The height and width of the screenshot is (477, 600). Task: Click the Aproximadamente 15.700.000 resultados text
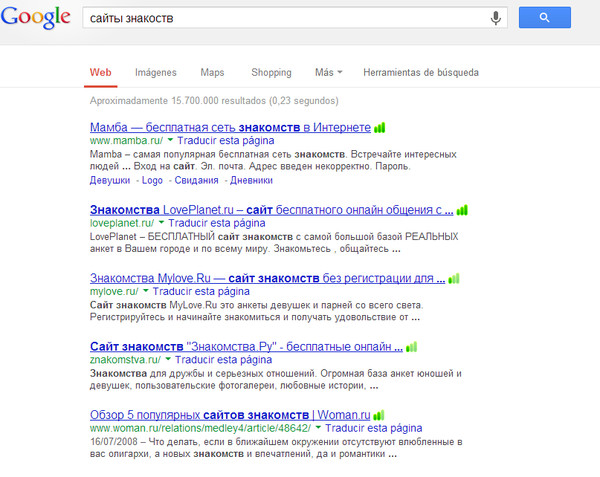214,101
